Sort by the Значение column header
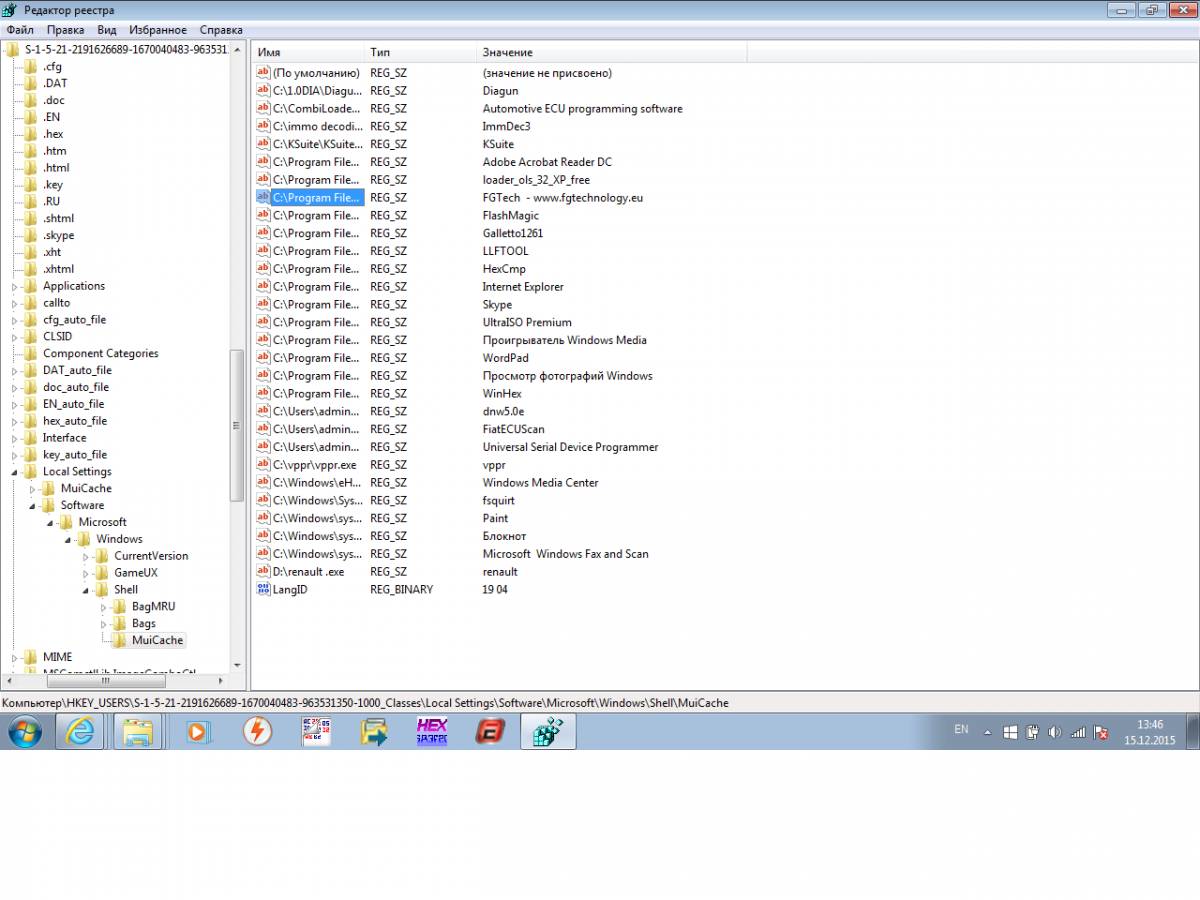 pyautogui.click(x=612, y=52)
